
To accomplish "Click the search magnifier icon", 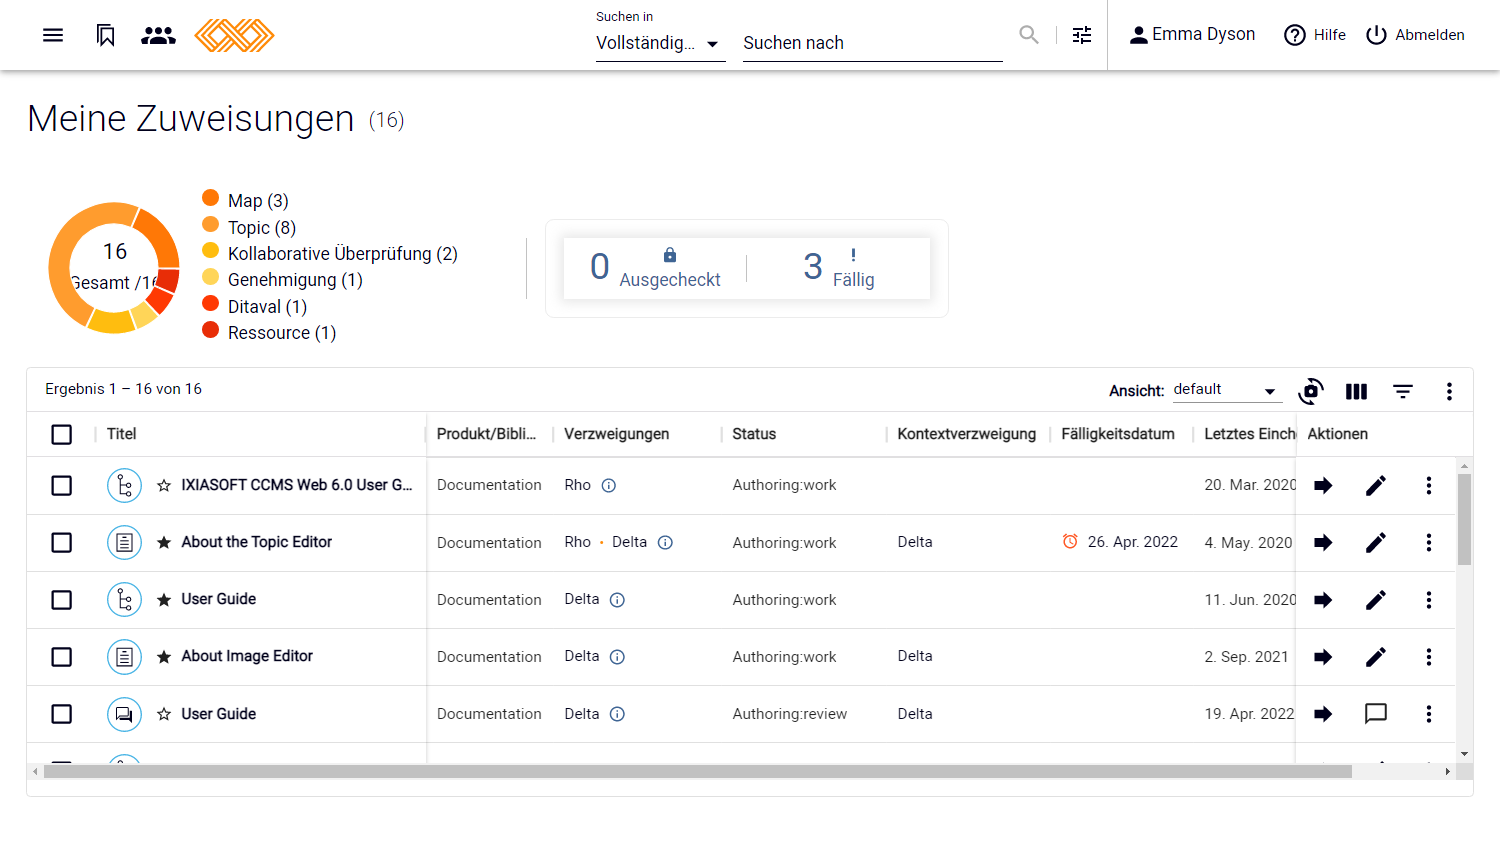I will tap(1028, 35).
